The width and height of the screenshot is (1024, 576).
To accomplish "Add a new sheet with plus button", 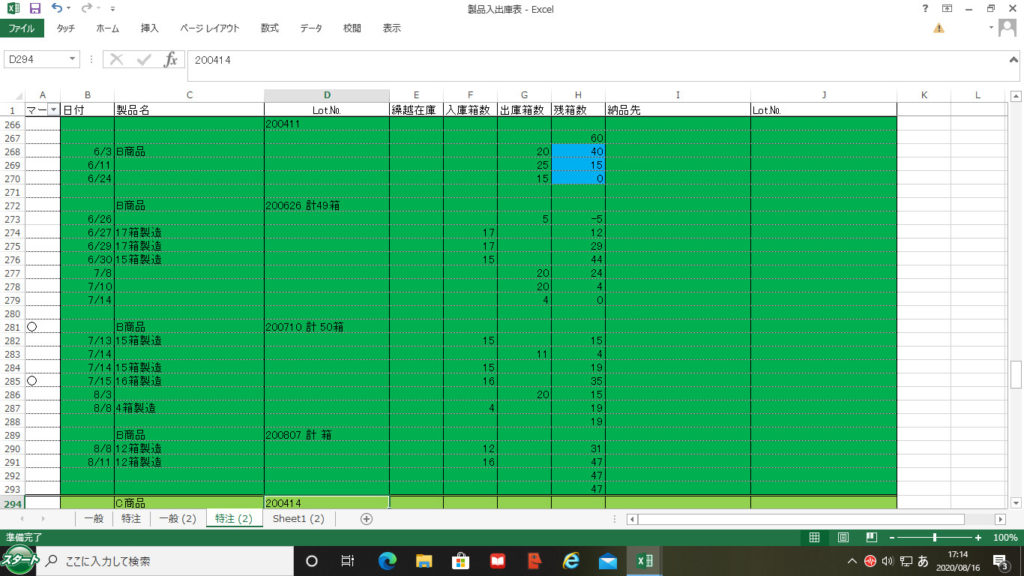I will [x=366, y=519].
